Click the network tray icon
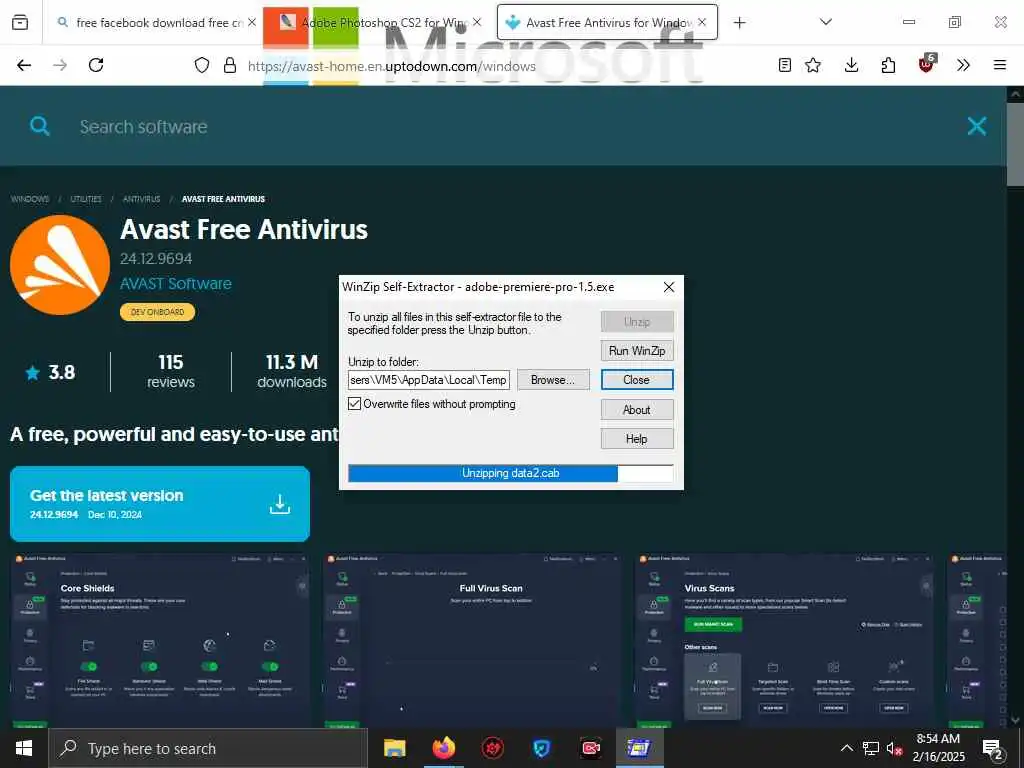This screenshot has height=768, width=1024. [871, 748]
